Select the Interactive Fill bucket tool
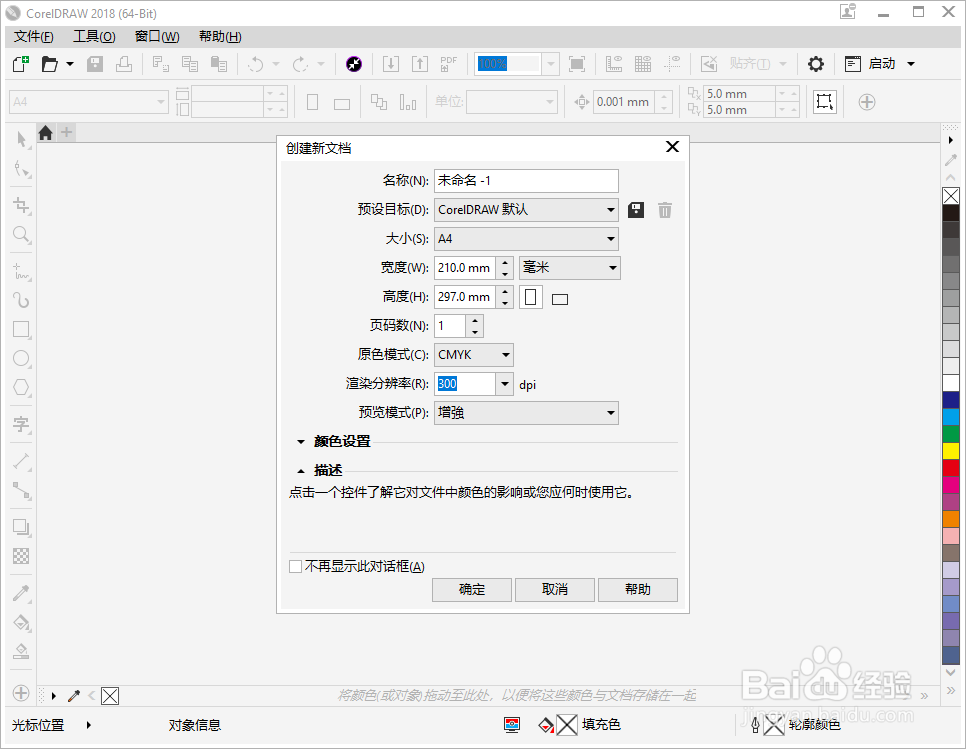 (x=22, y=622)
